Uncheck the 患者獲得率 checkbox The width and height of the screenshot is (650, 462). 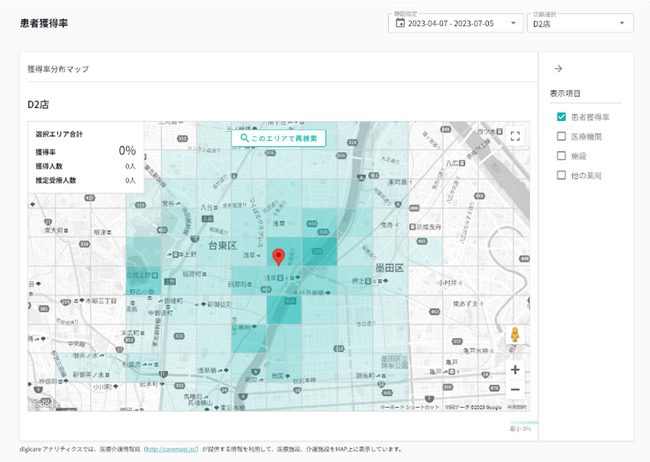[561, 117]
